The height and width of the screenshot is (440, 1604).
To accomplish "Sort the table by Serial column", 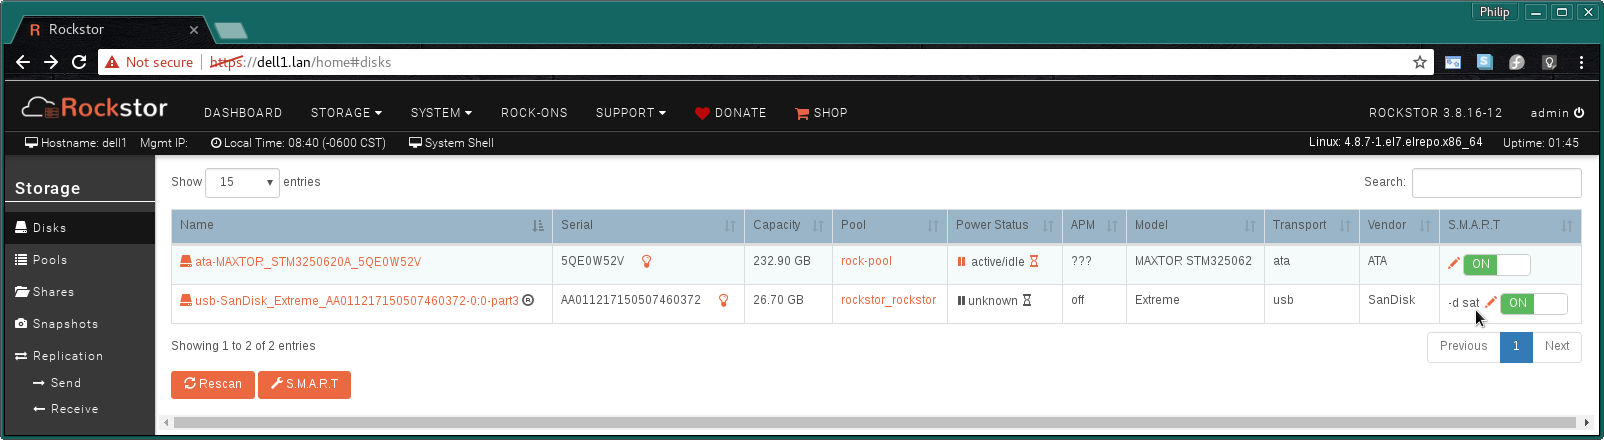I will pyautogui.click(x=648, y=226).
